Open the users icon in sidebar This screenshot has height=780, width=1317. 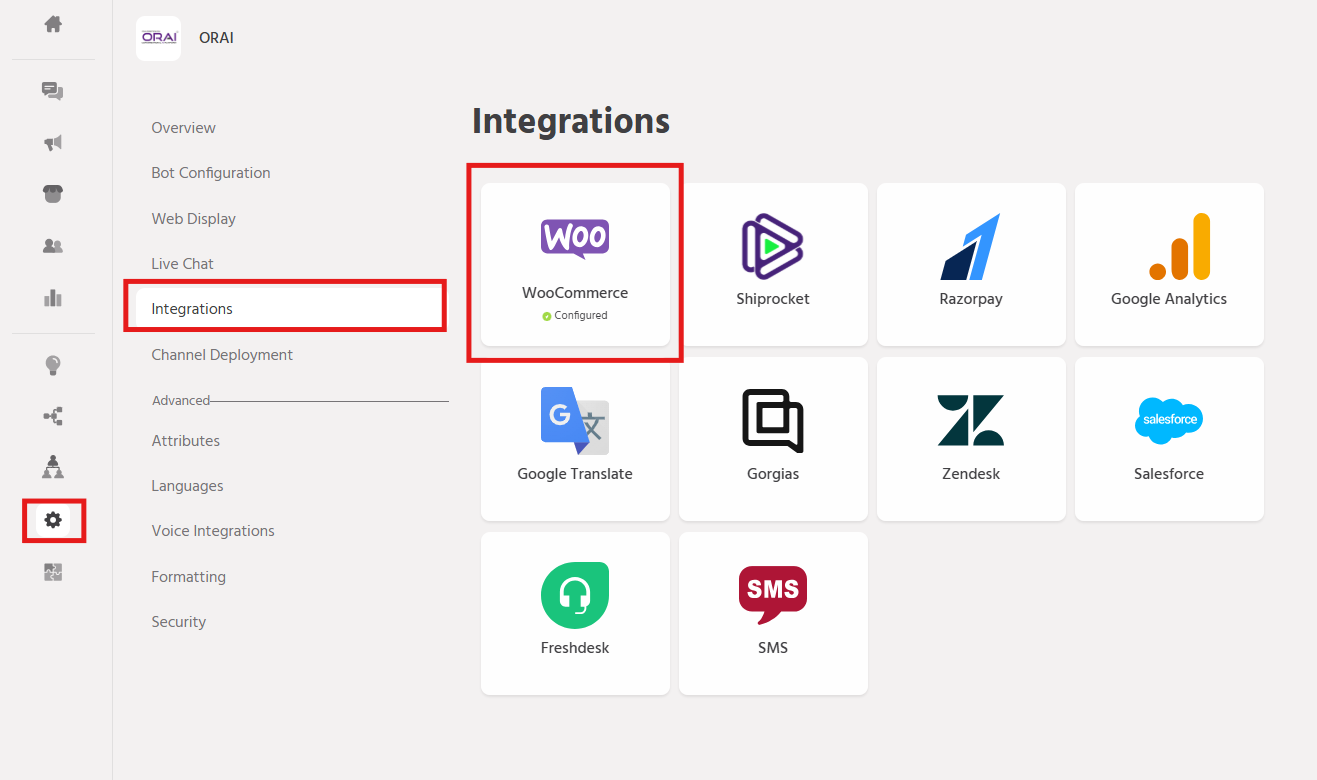click(53, 246)
